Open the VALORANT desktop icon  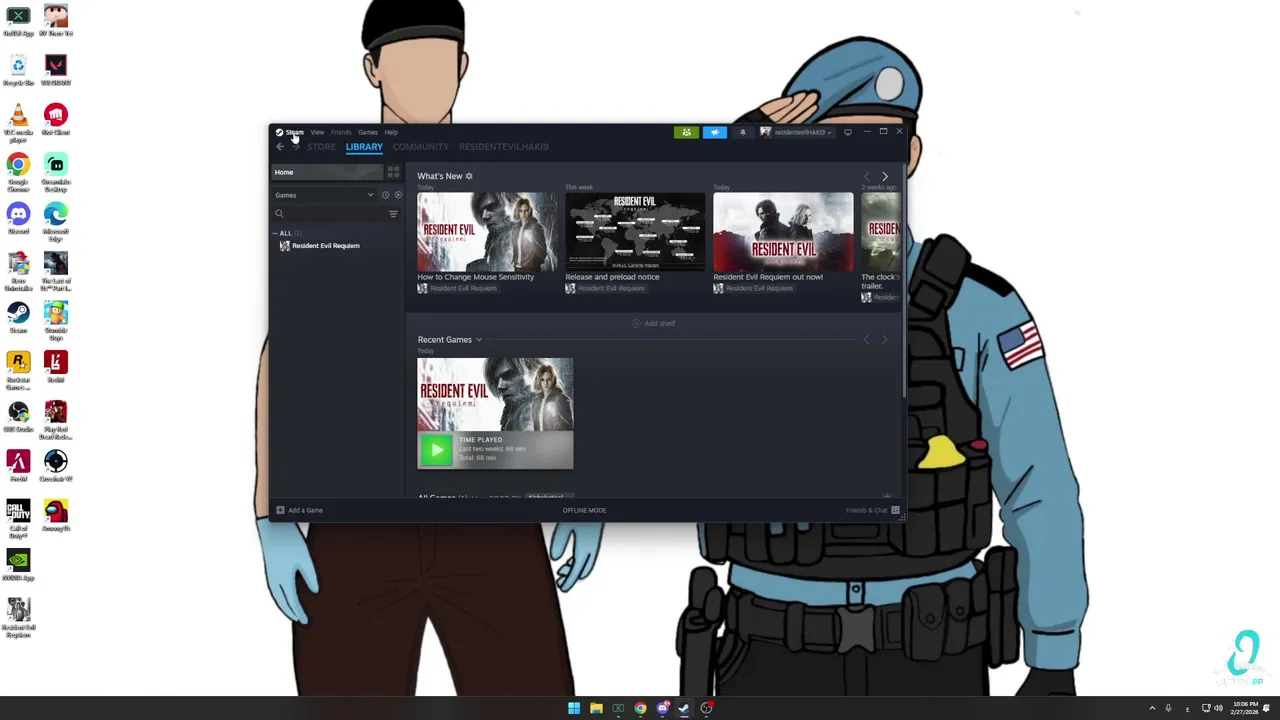pos(55,70)
